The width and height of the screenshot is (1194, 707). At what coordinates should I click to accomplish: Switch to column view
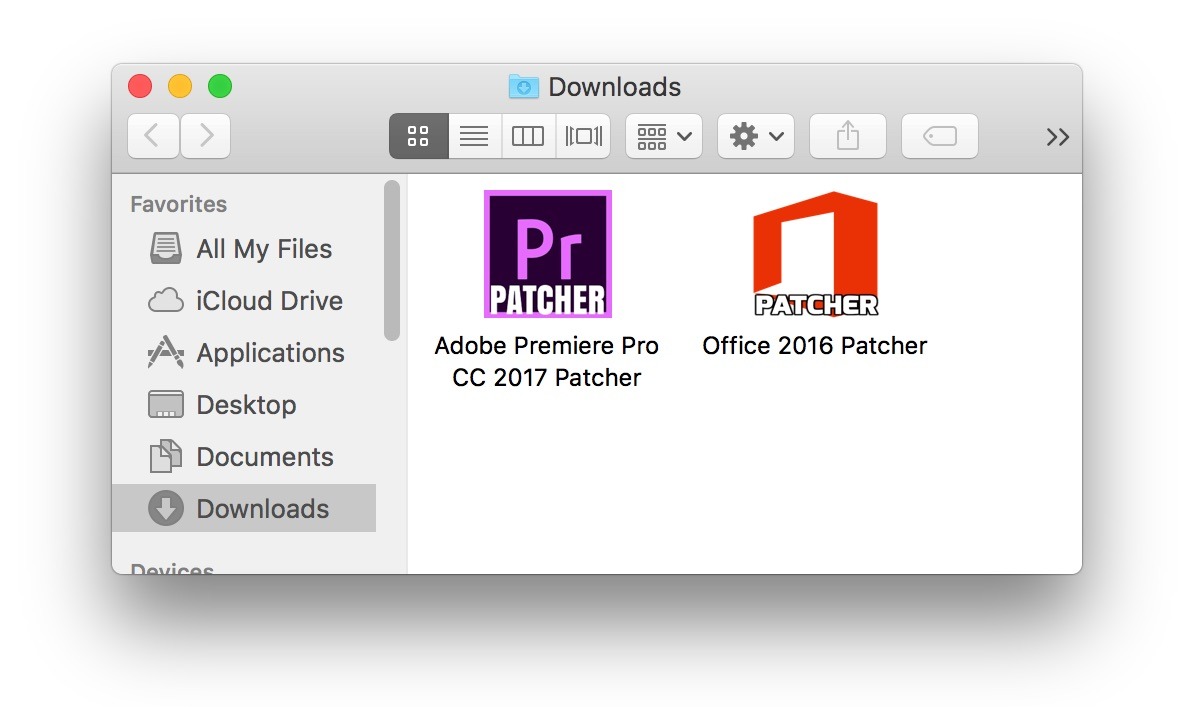click(528, 136)
